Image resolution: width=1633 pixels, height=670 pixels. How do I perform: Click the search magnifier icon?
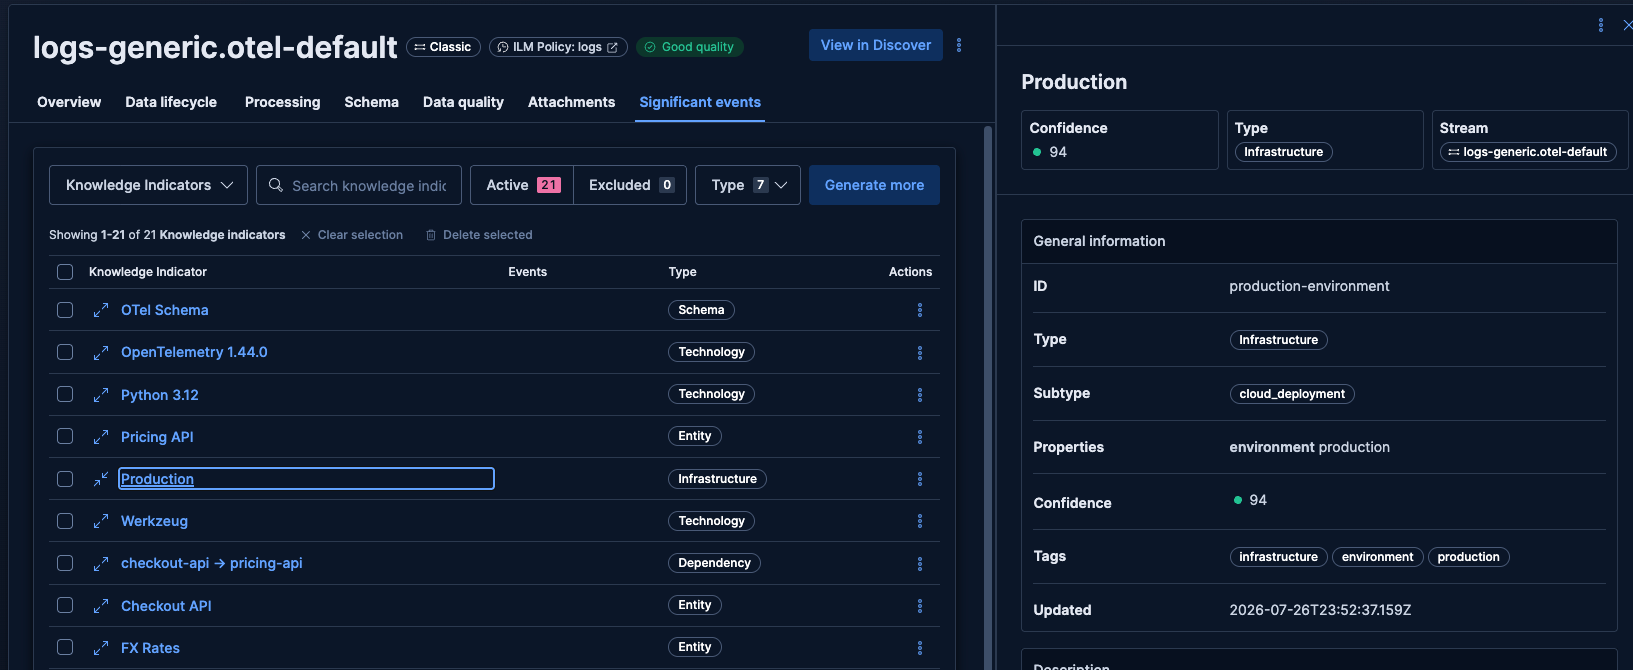point(276,185)
